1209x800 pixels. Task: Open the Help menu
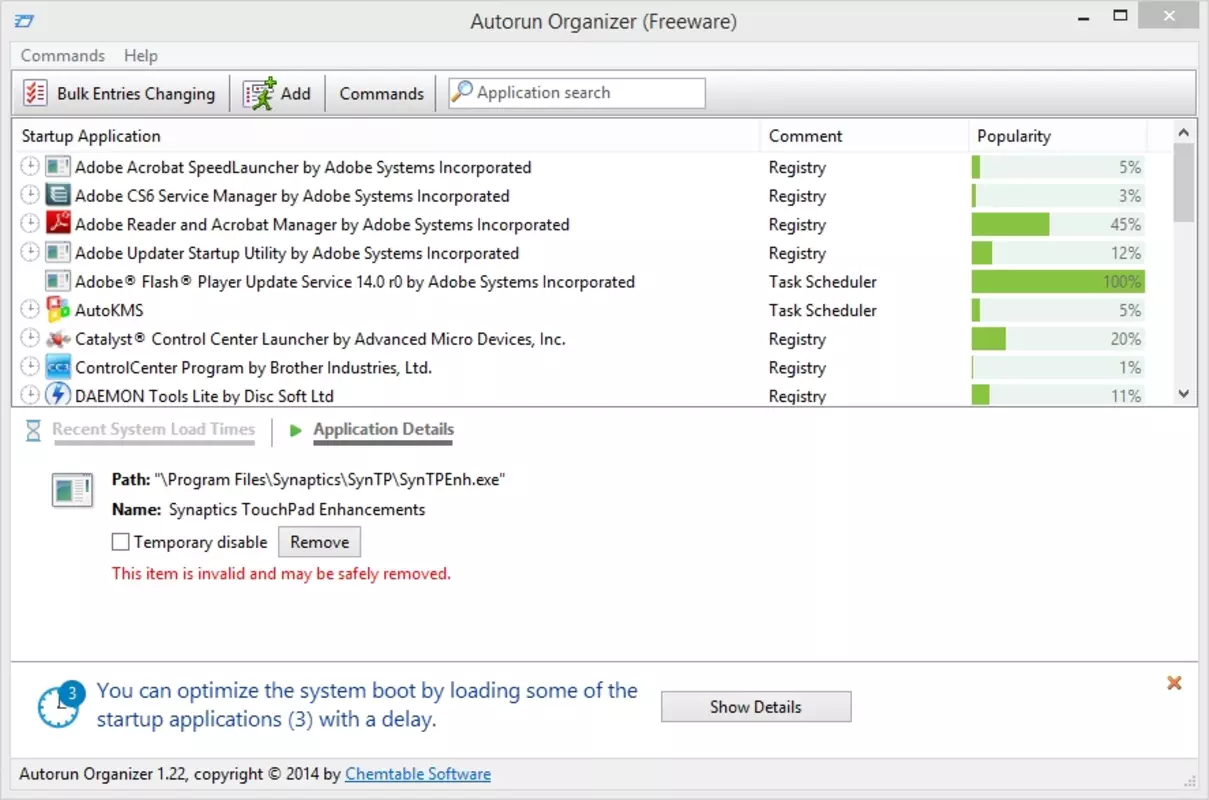click(x=141, y=56)
